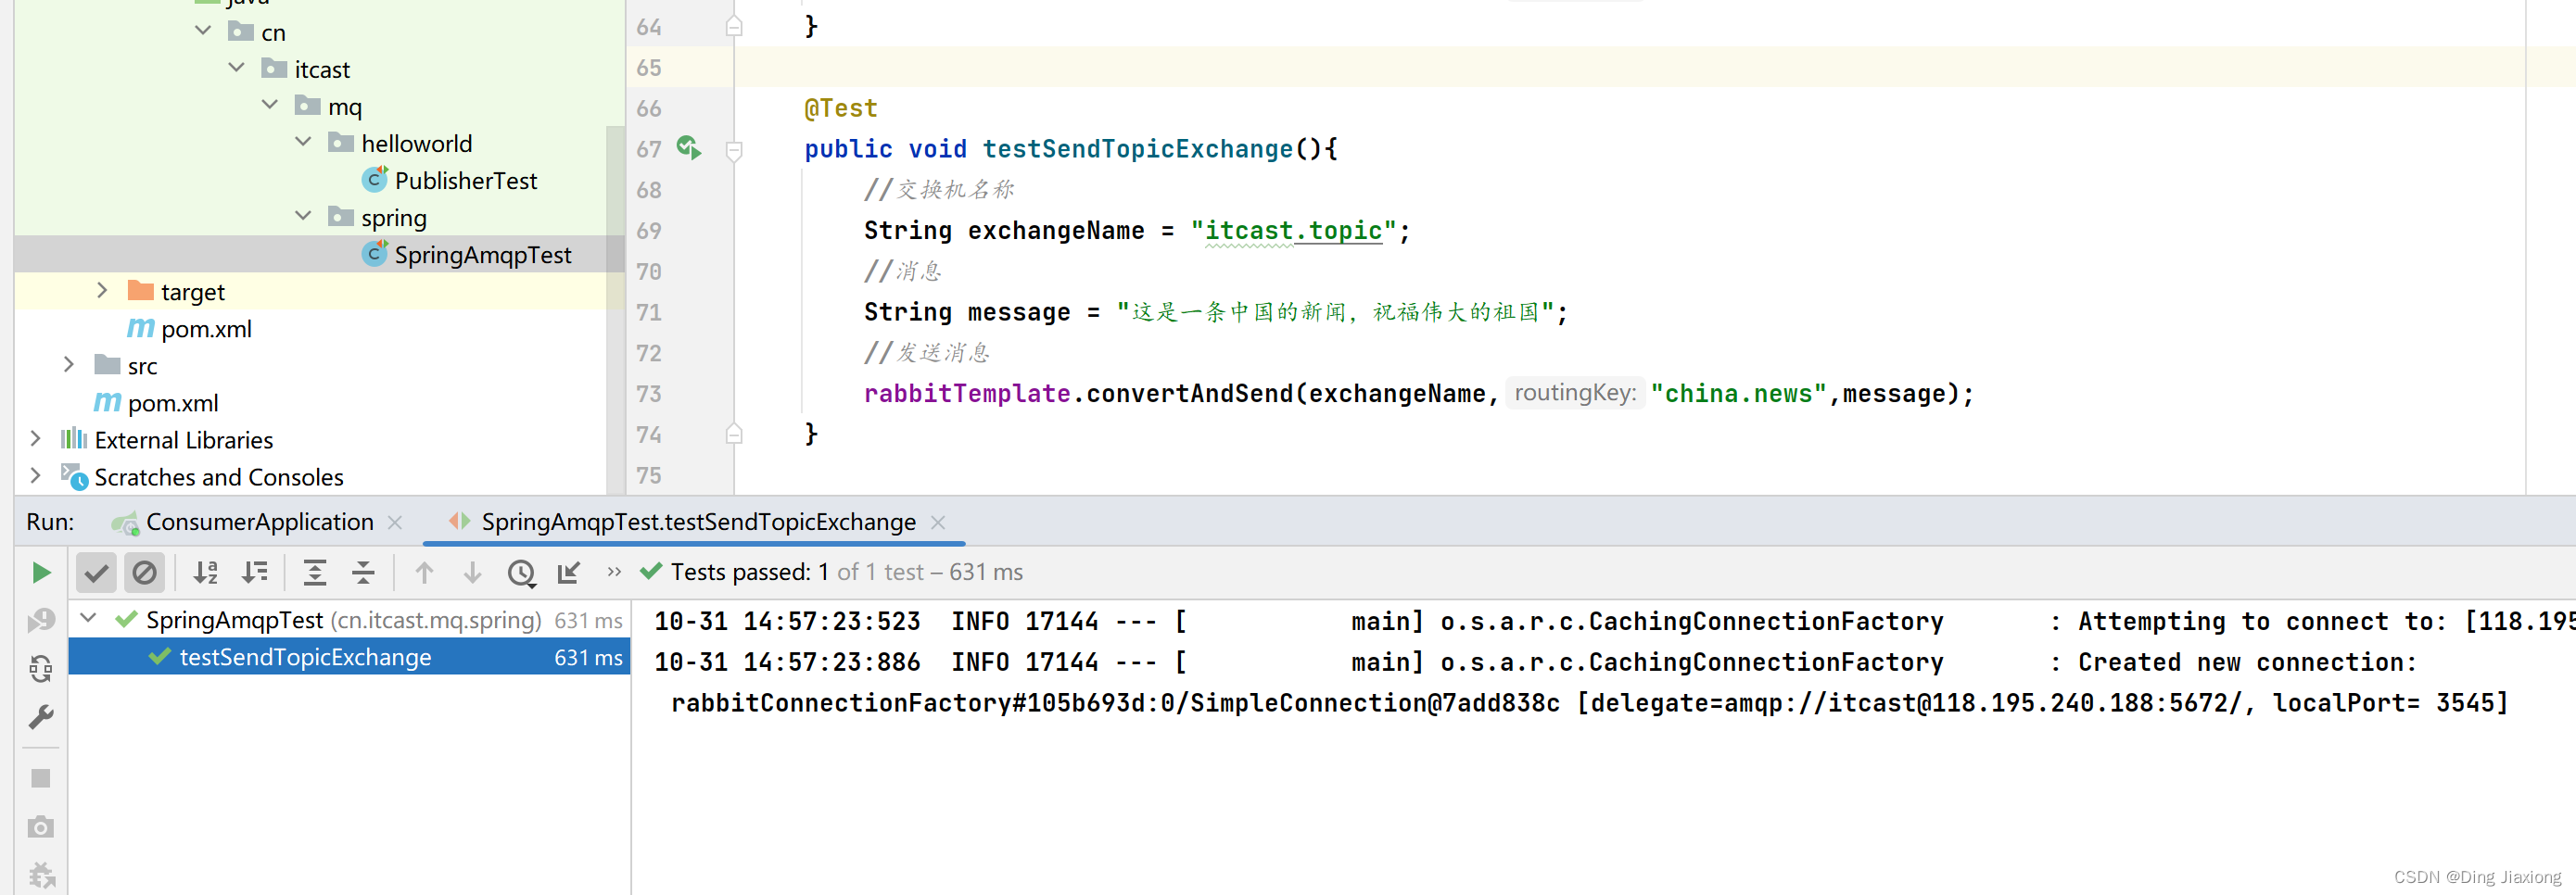Toggle Show Passed tests checkmark button

[x=96, y=573]
